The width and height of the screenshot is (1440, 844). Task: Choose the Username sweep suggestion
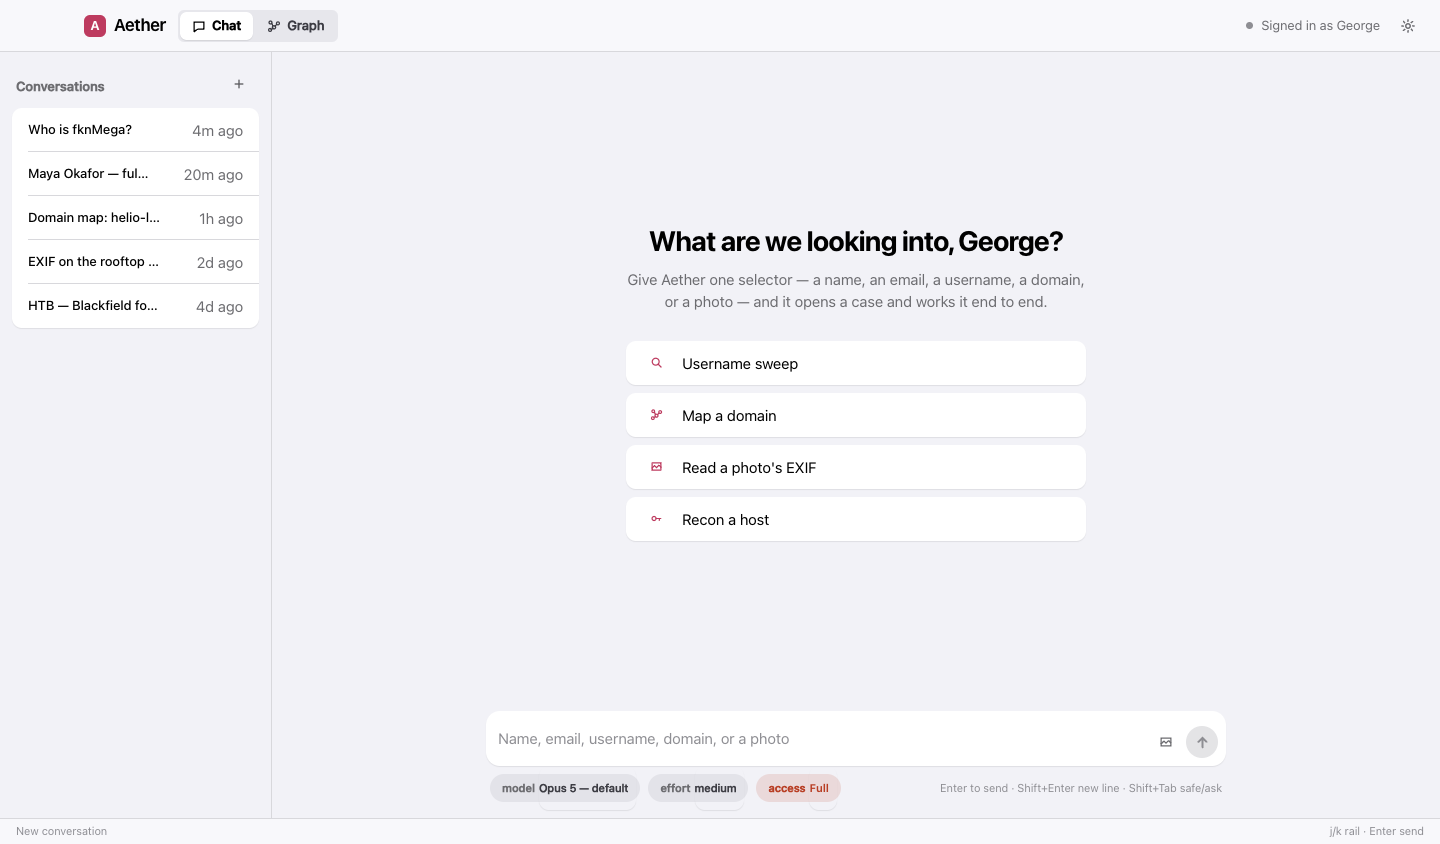coord(856,364)
